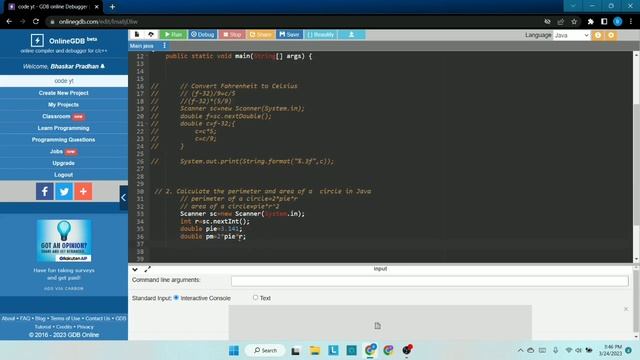Open the Blog link in the footer
The image size is (640, 360).
click(x=40, y=318)
